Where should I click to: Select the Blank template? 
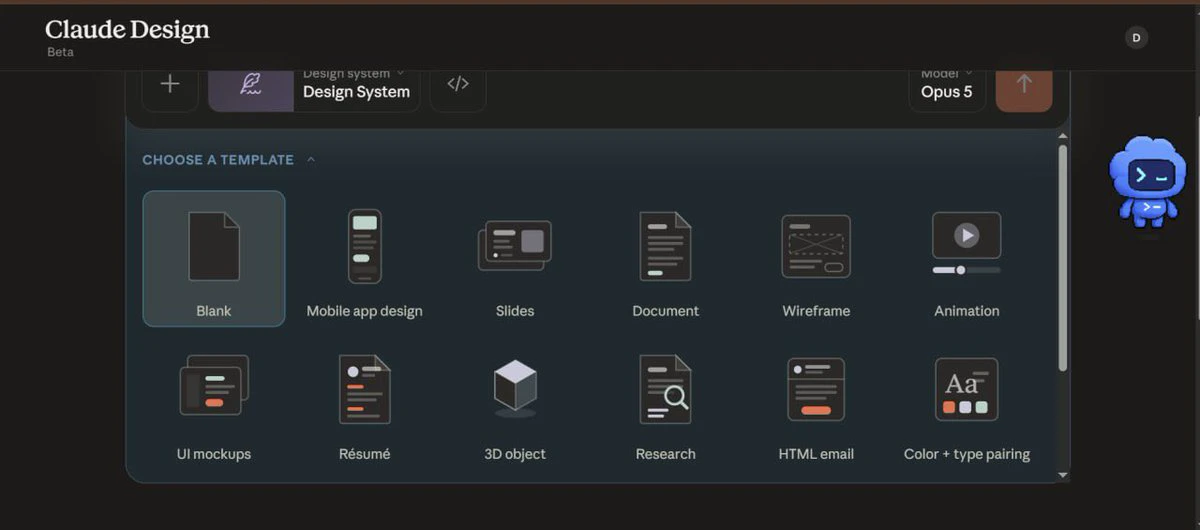pyautogui.click(x=214, y=259)
